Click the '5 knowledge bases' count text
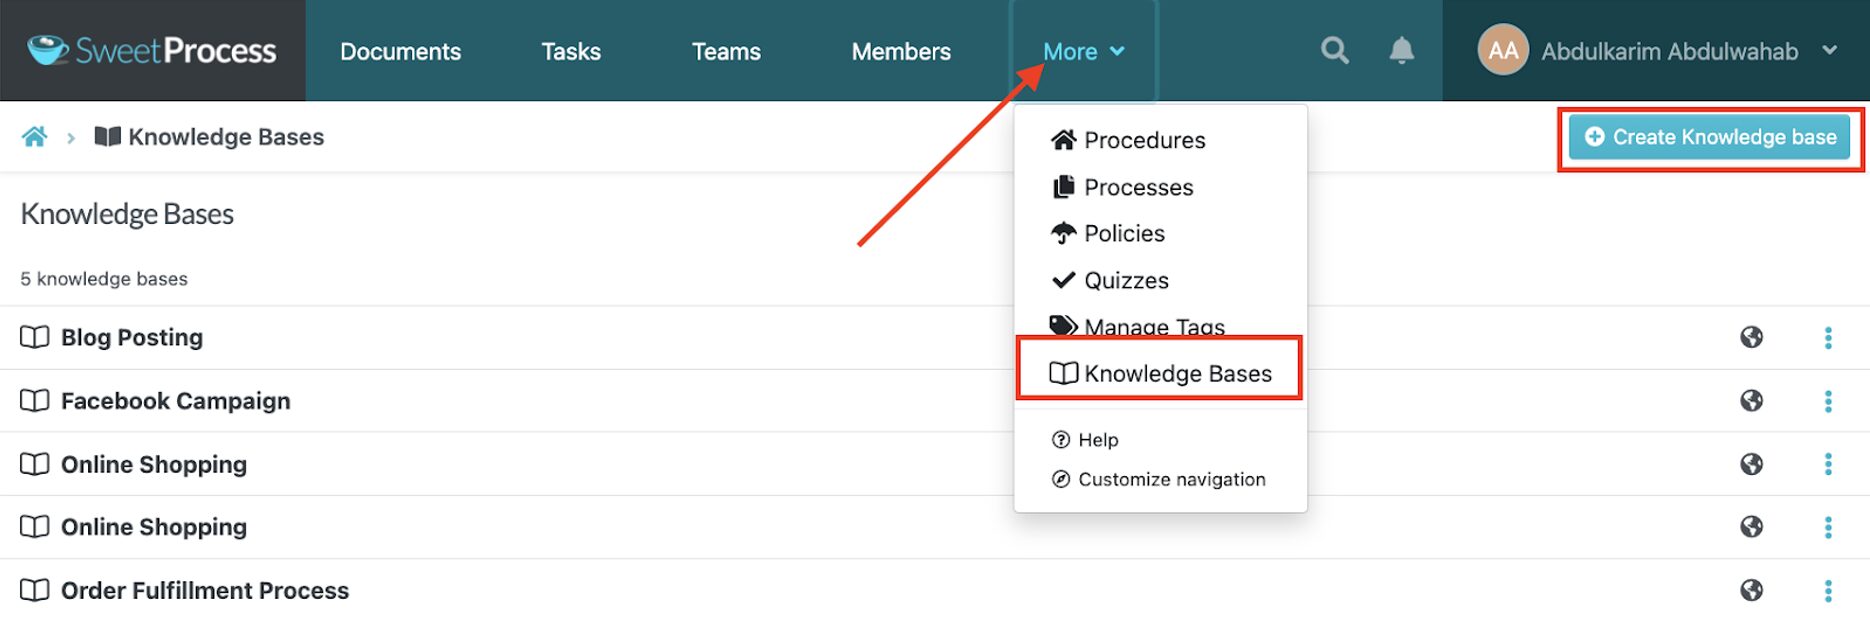 pos(104,279)
